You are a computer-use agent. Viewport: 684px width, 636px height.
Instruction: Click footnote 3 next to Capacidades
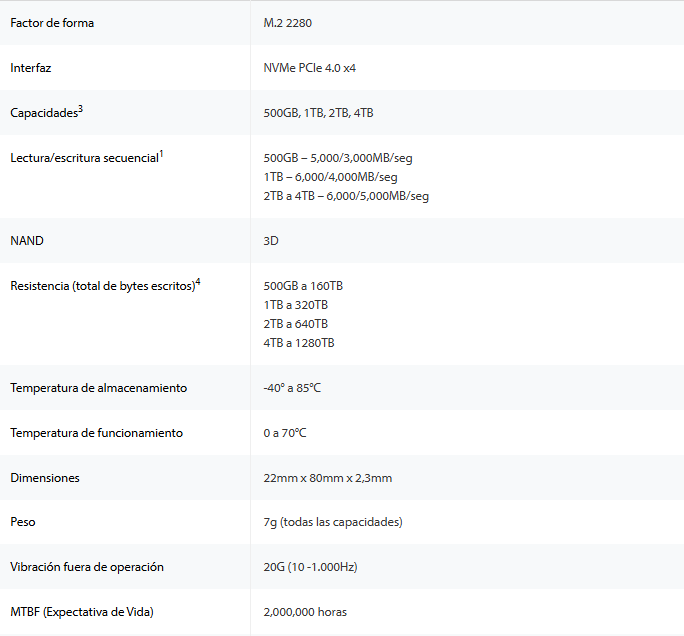pyautogui.click(x=80, y=109)
